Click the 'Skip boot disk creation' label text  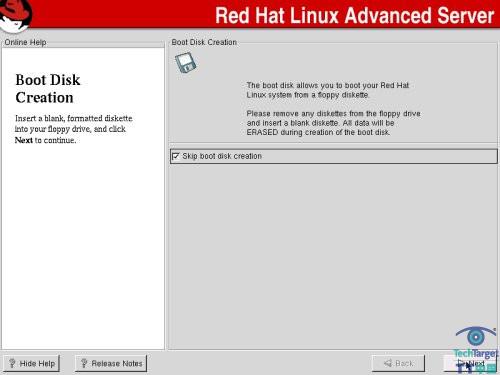(x=222, y=156)
